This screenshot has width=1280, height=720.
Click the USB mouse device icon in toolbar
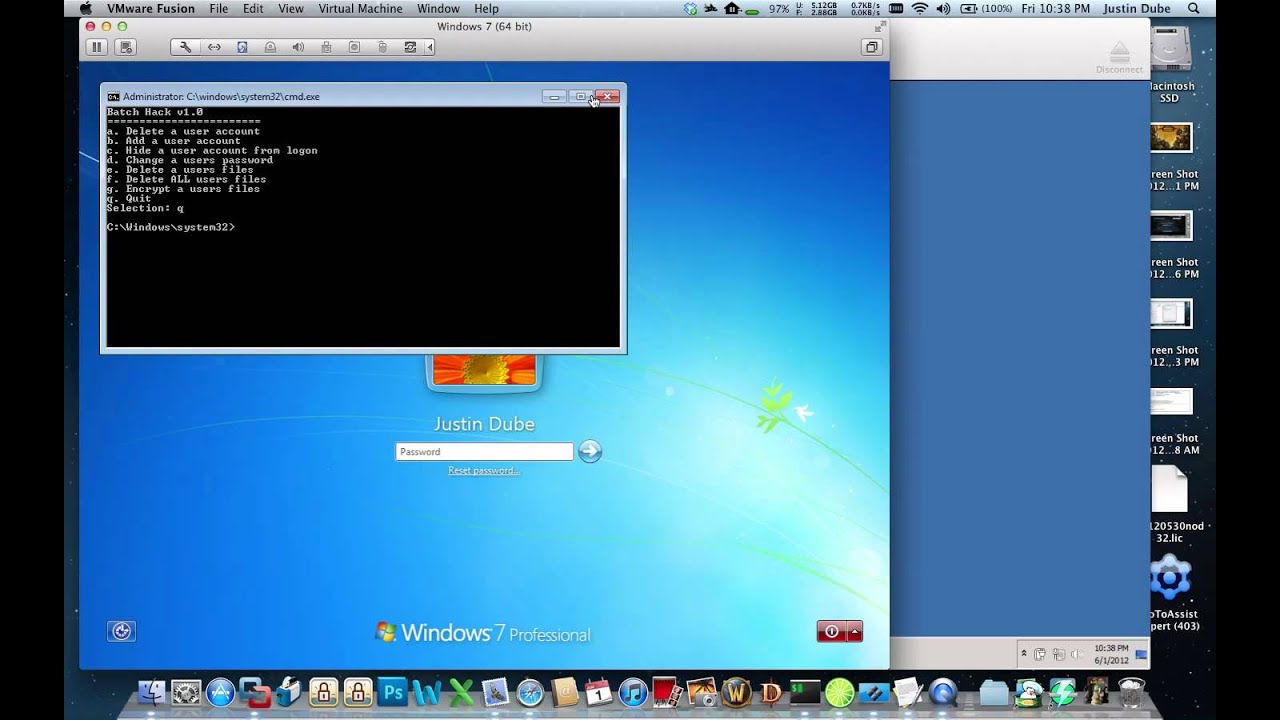point(382,47)
